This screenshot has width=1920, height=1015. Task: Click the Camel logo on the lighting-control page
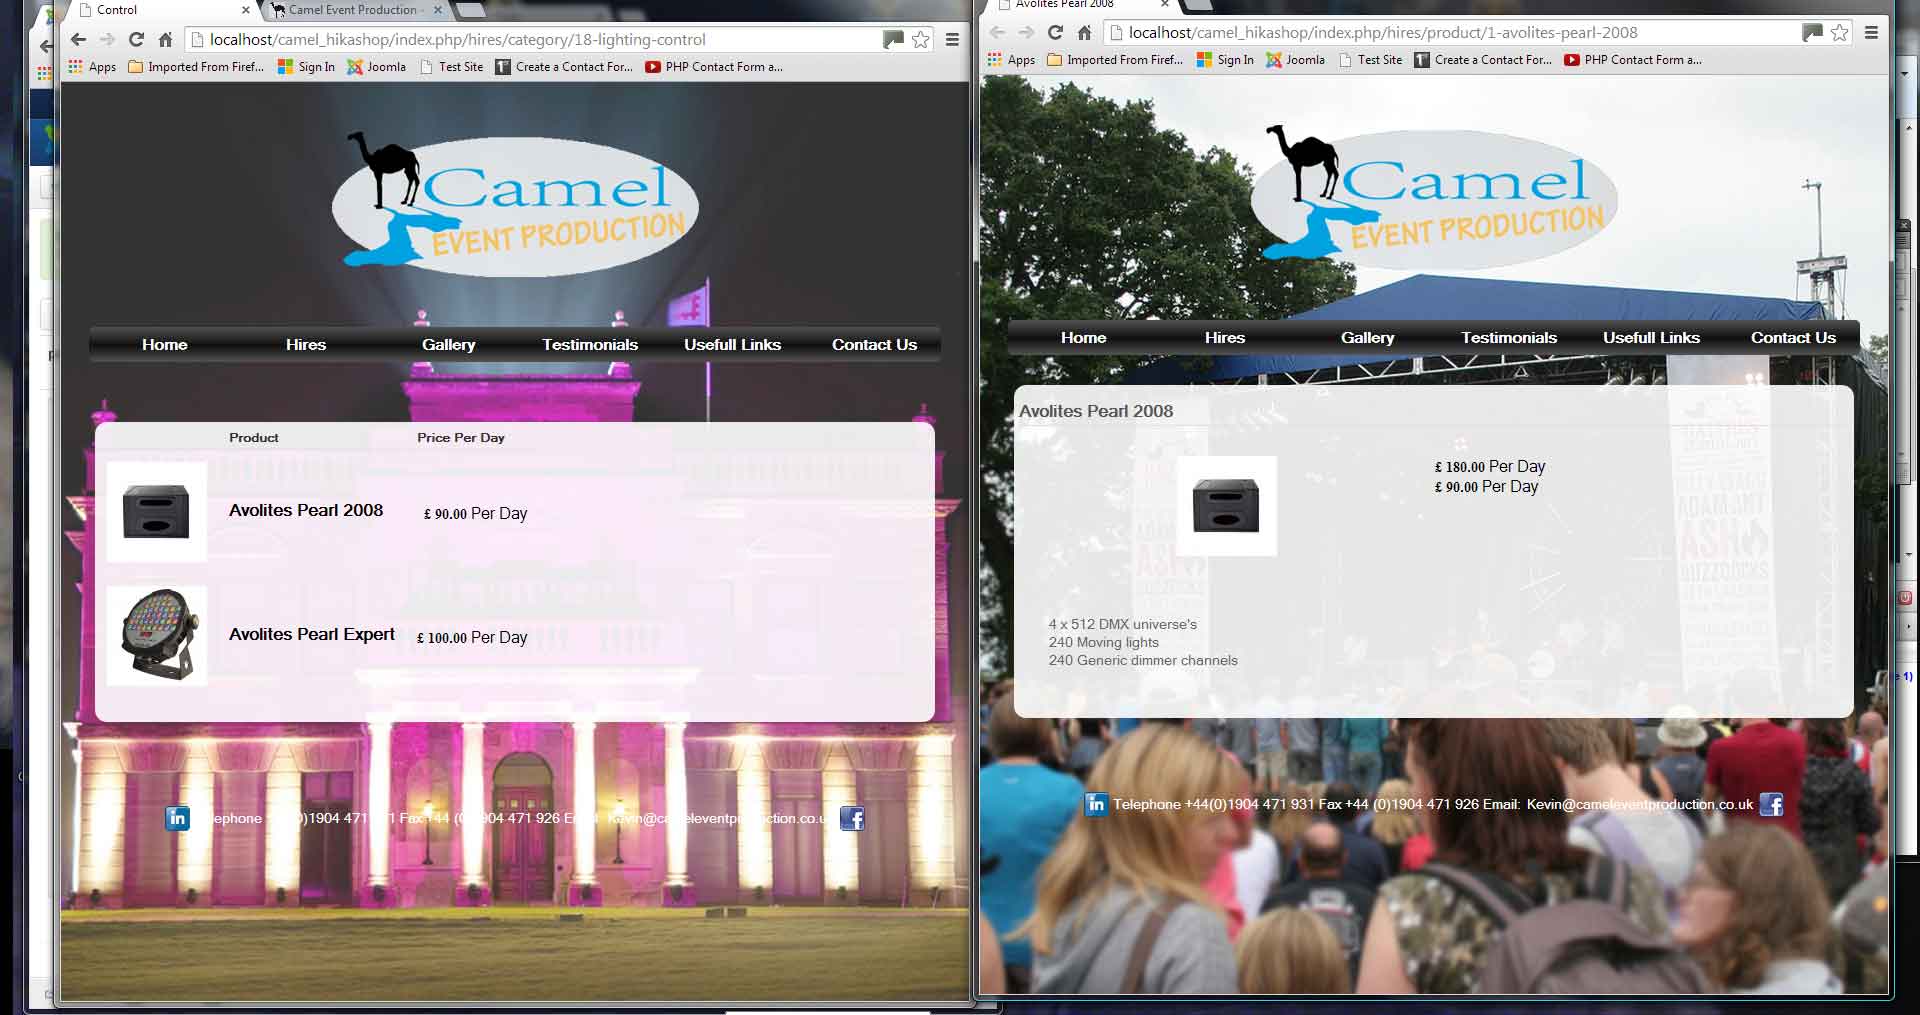pyautogui.click(x=515, y=203)
